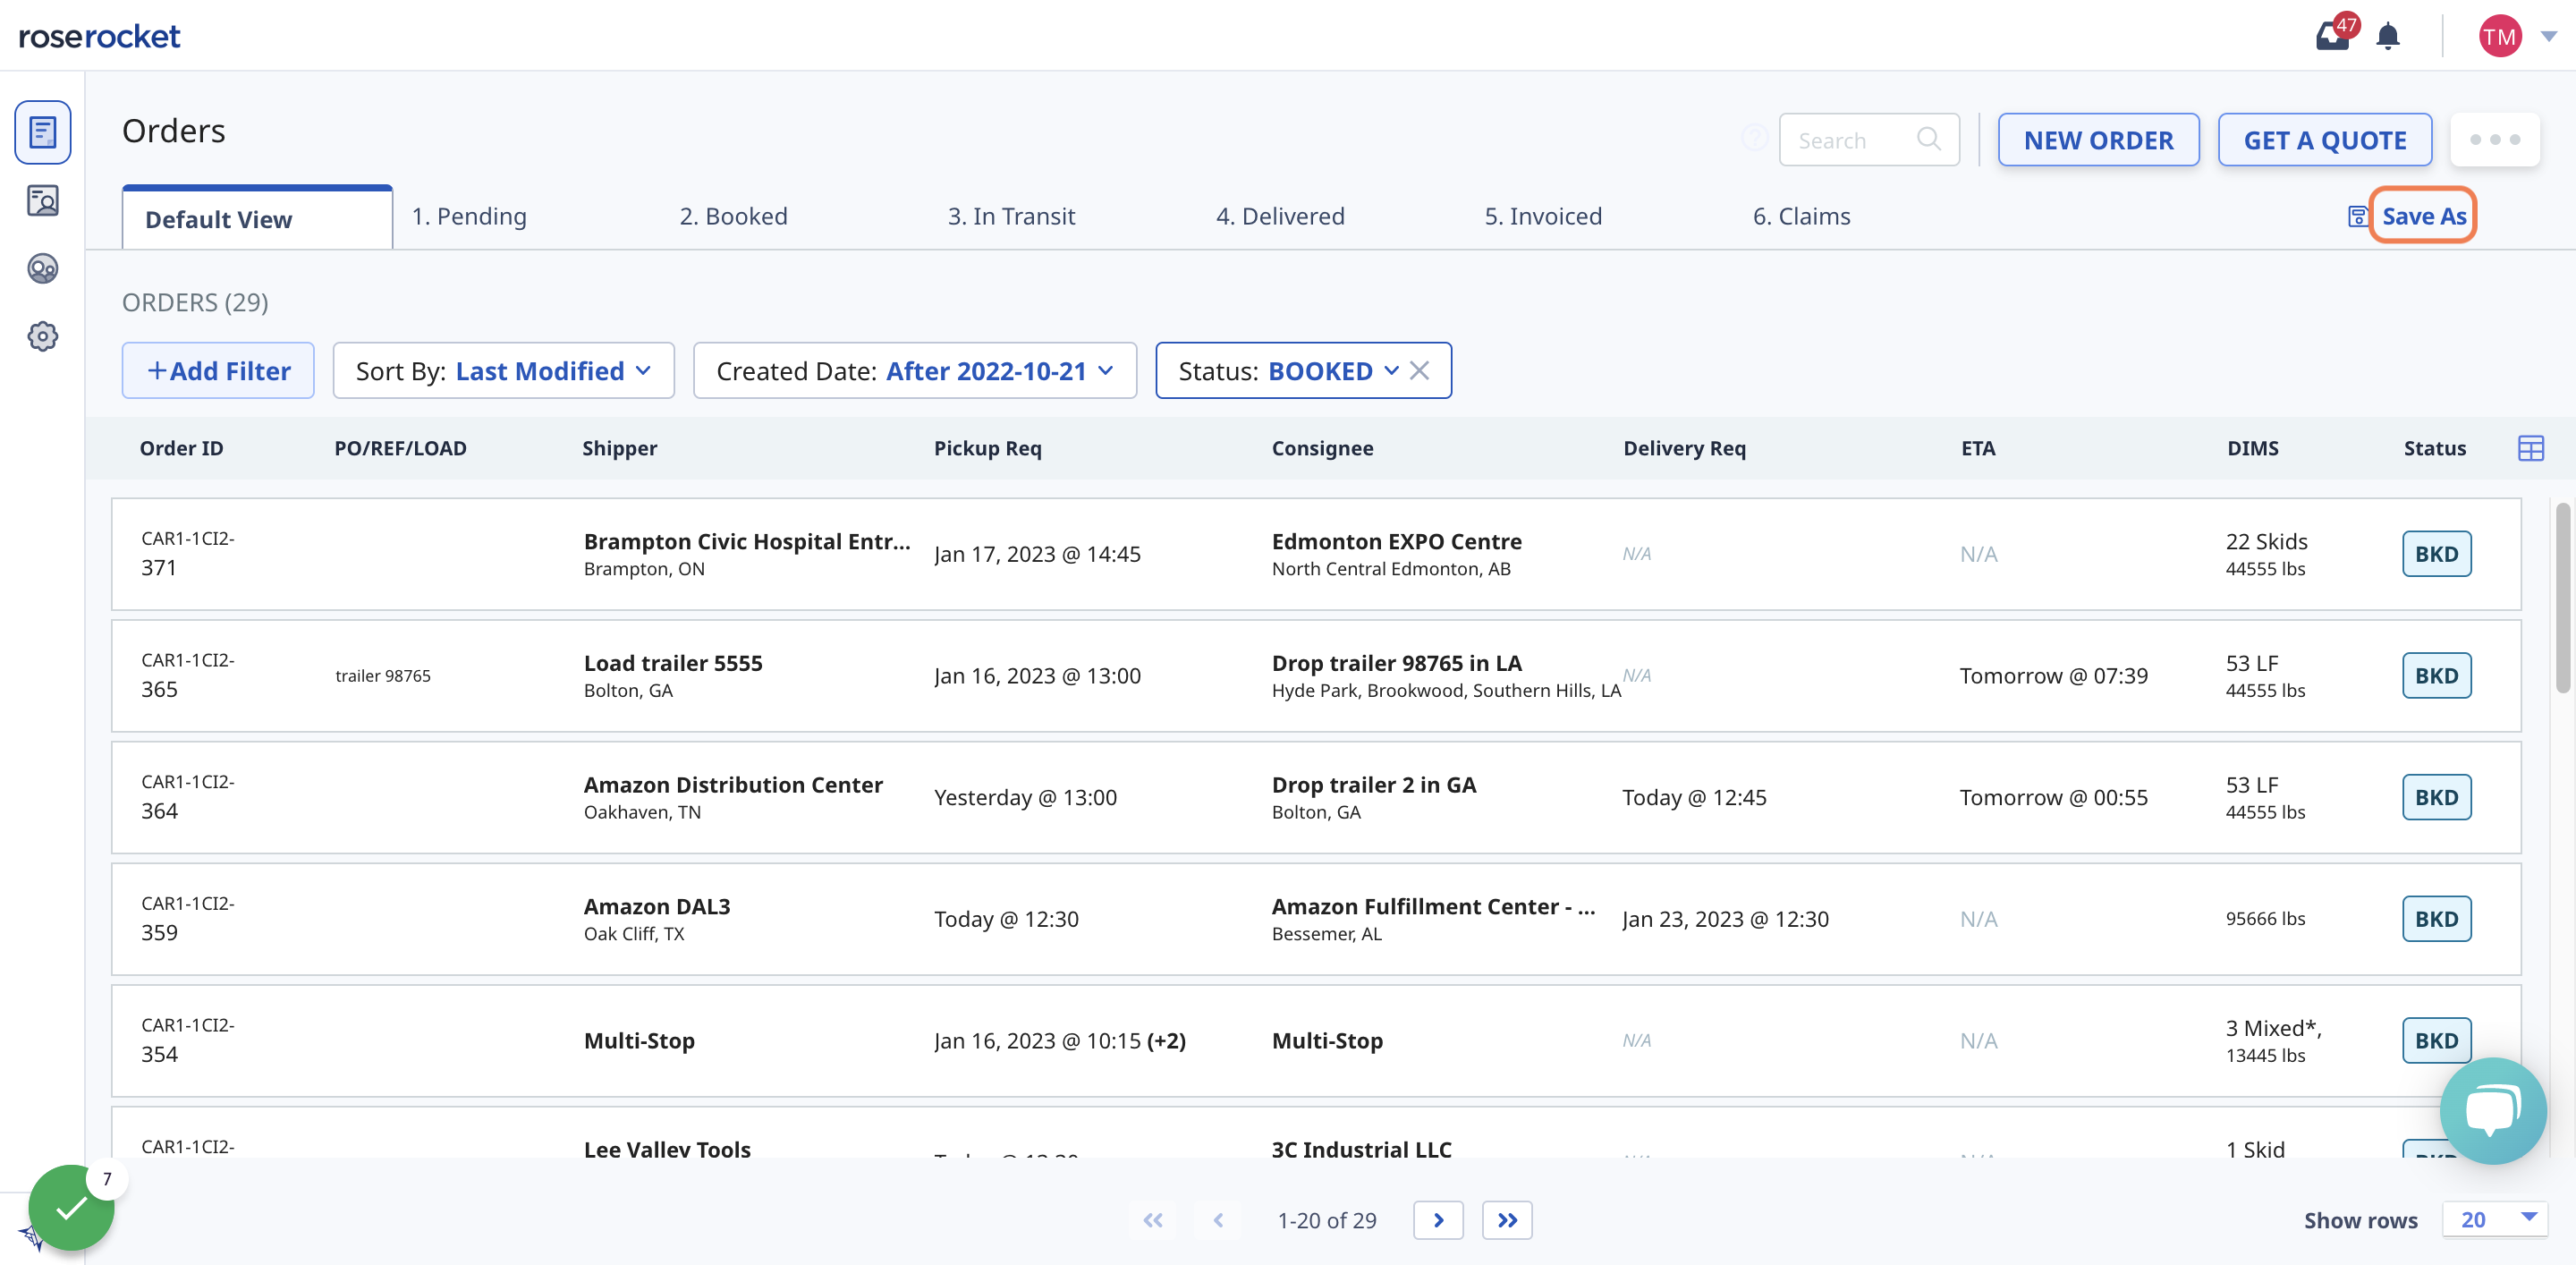2576x1265 pixels.
Task: Click shipper Lee Valley Tools
Action: click(x=667, y=1149)
